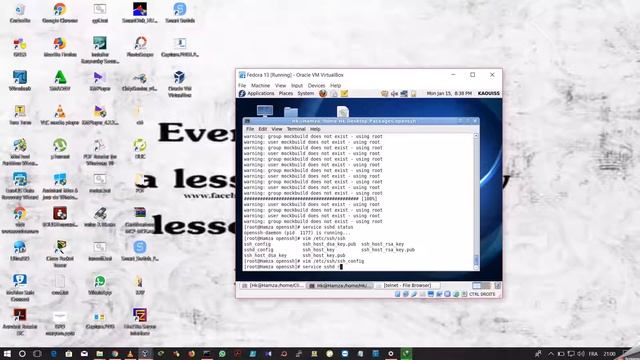The image size is (640, 360).
Task: Select the Cisco Packet Tracer shortcut
Action: click(x=60, y=253)
